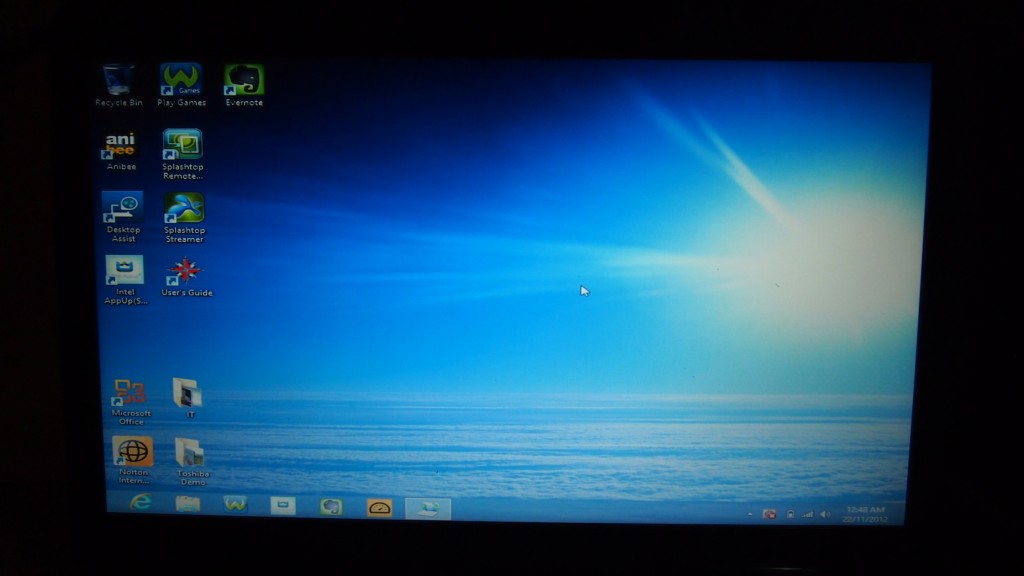Open the taskbar clock showing 12:48 AM
The width and height of the screenshot is (1024, 576).
pyautogui.click(x=865, y=515)
